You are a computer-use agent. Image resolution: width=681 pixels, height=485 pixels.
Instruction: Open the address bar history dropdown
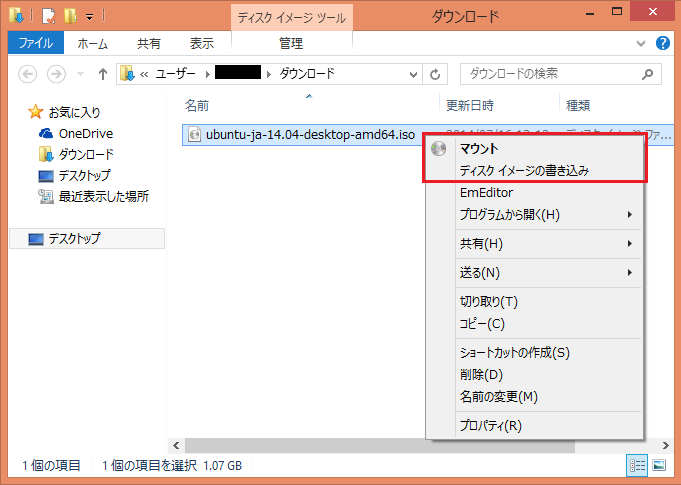coord(413,75)
